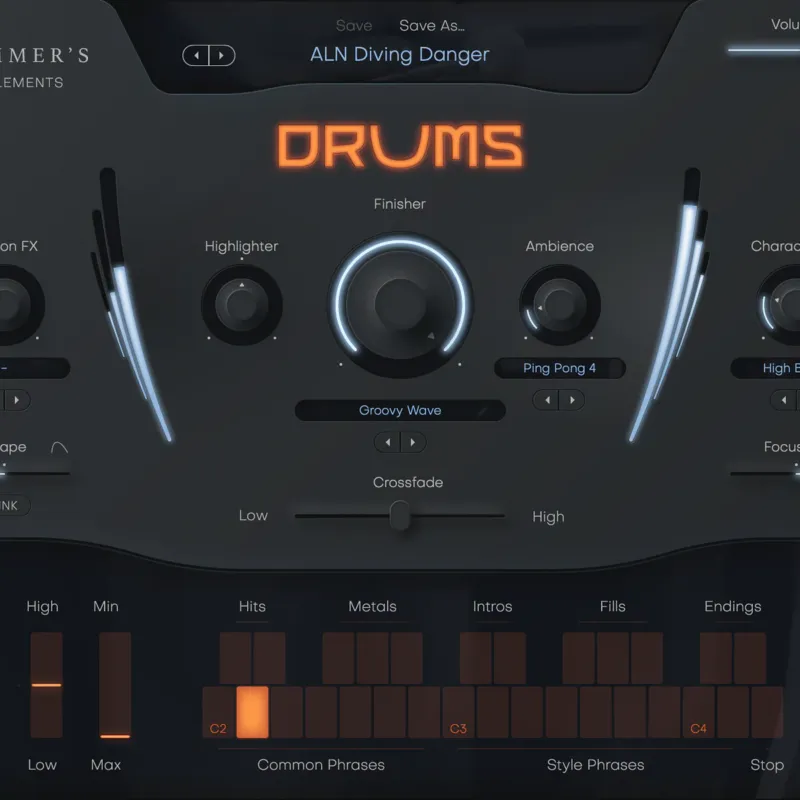Click the Crossfade Low label
800x800 pixels.
point(253,515)
